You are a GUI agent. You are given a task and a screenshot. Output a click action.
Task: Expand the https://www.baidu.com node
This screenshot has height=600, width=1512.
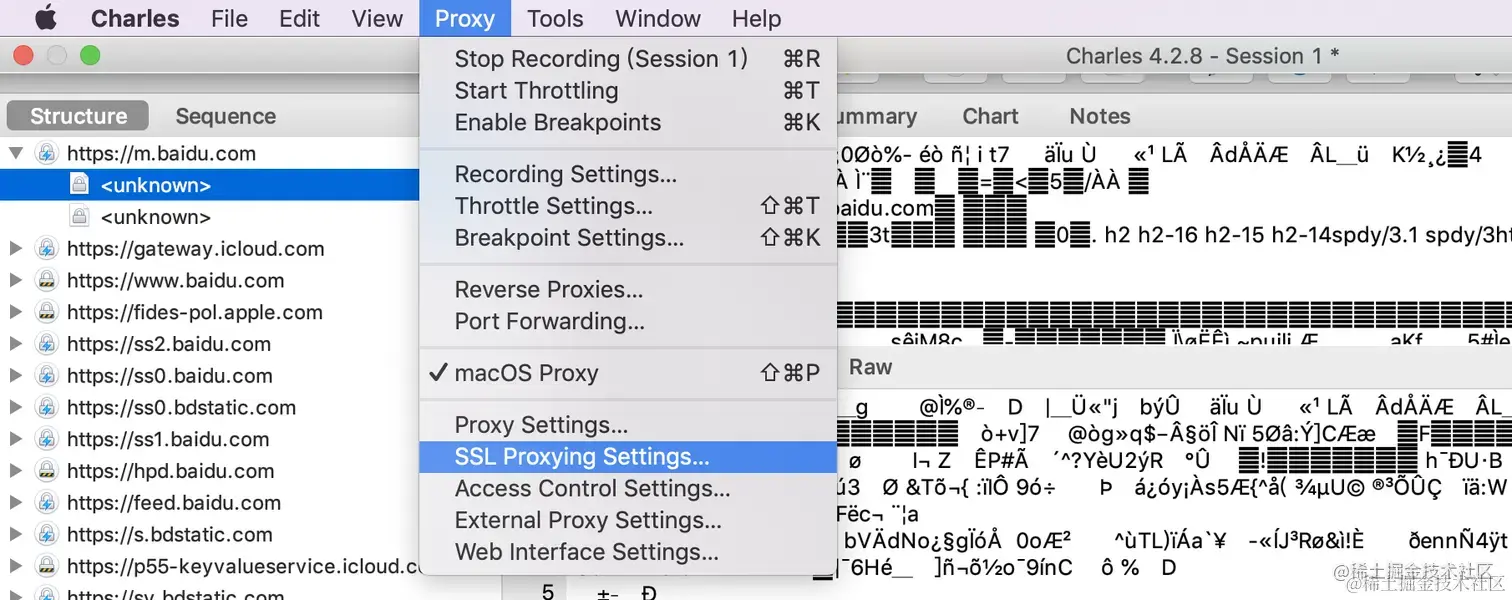pos(15,281)
